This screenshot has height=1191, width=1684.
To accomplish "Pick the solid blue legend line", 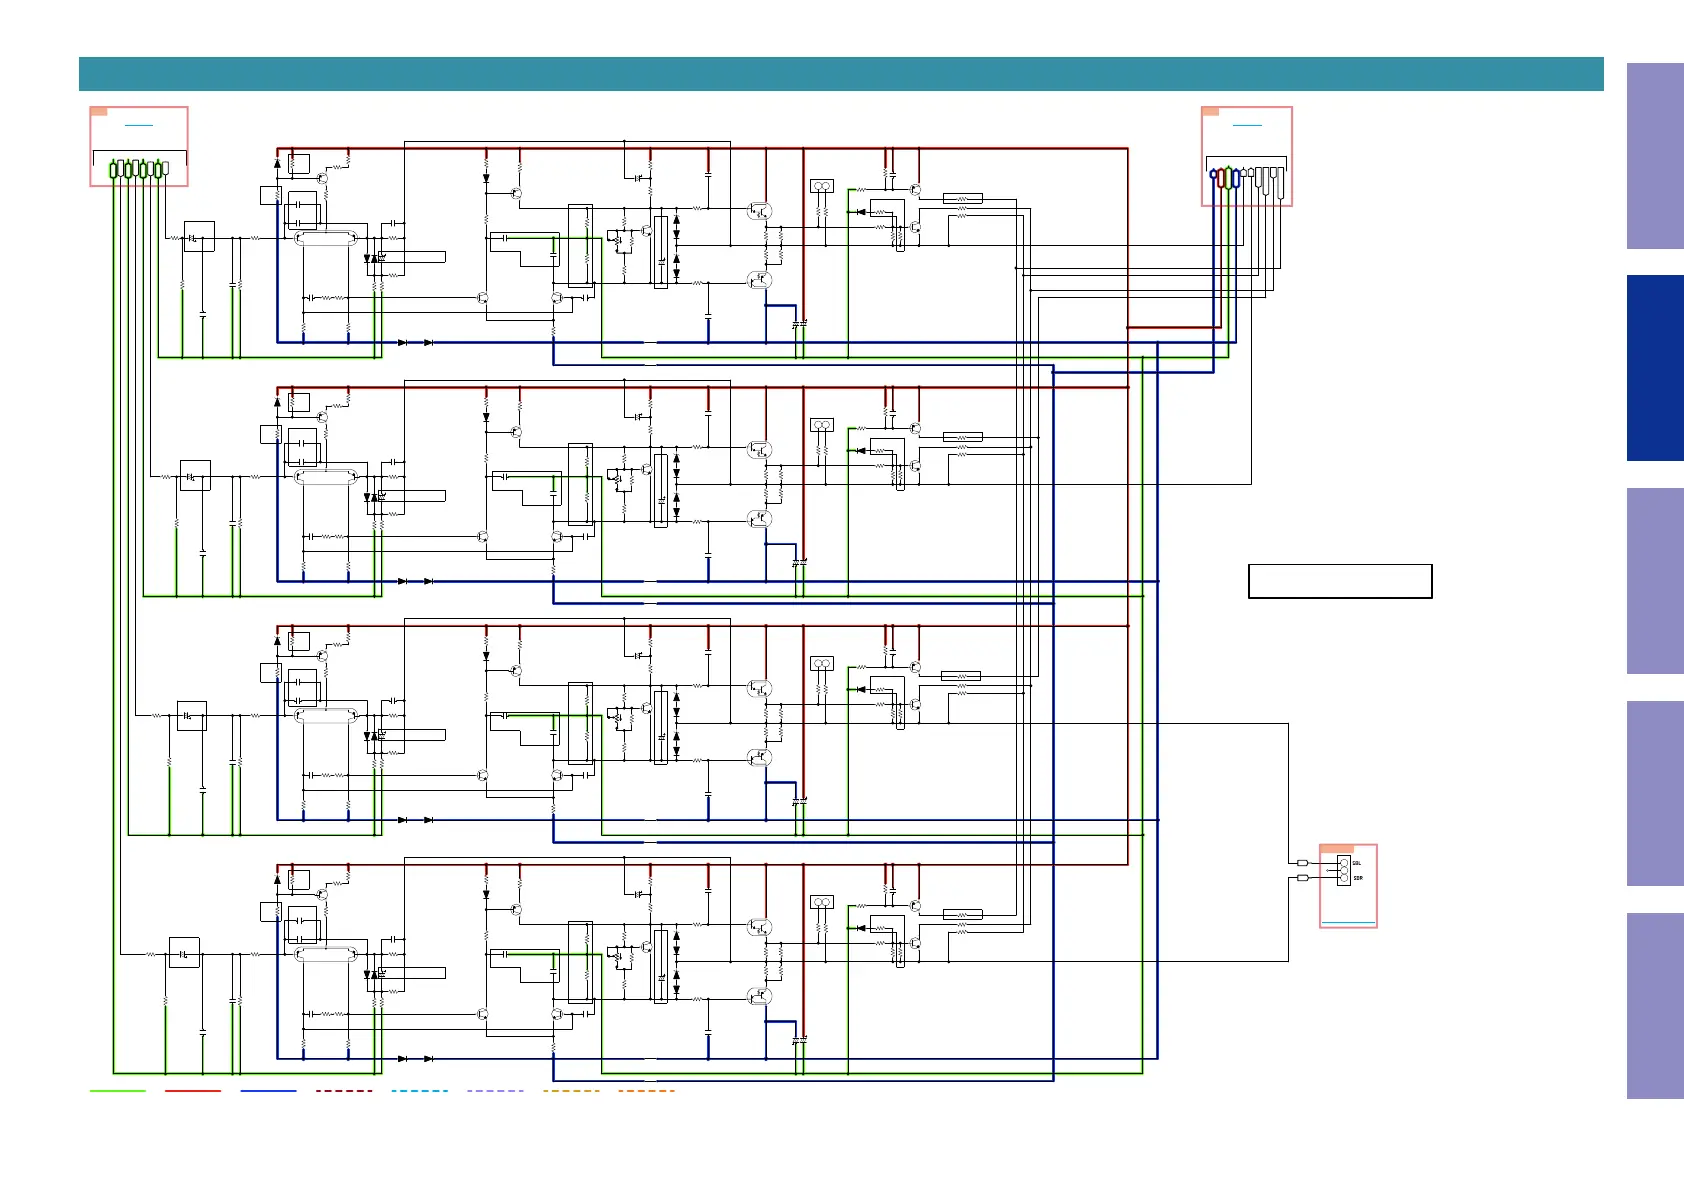I will 269,1091.
